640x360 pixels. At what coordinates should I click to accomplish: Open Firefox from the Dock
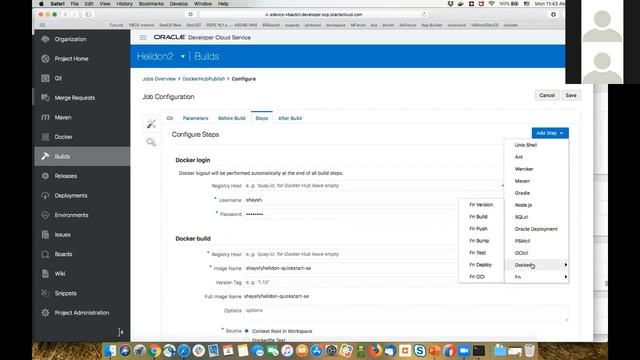(376, 350)
